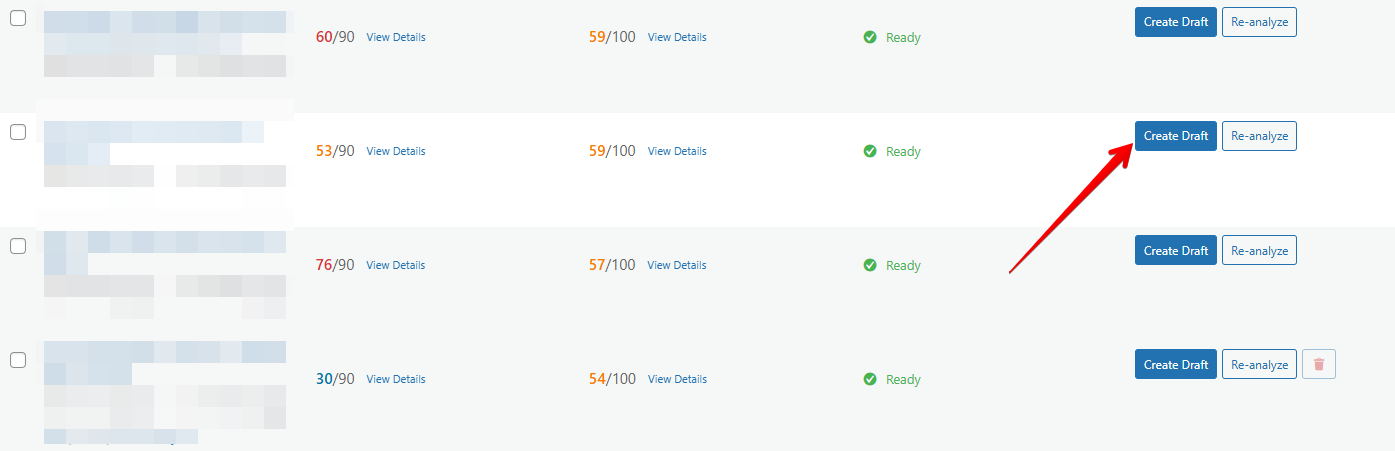Re-analyze the item scored 76/90
This screenshot has height=451, width=1395.
pos(1259,250)
